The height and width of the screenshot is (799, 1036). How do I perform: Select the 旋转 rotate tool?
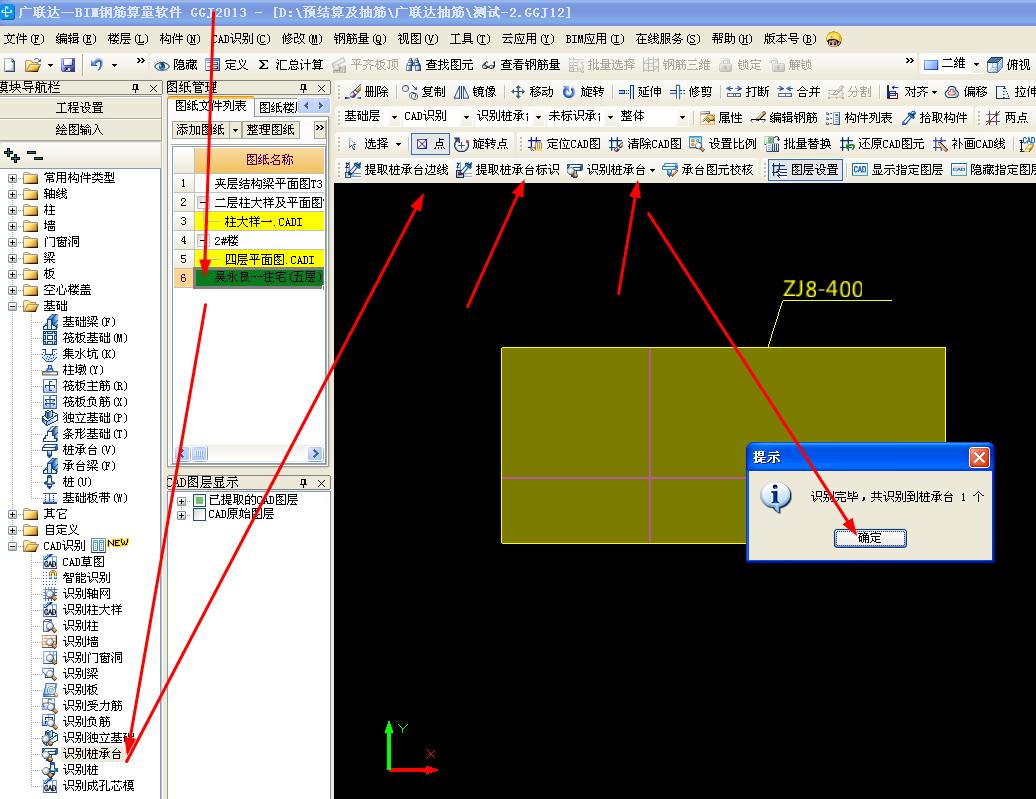click(583, 92)
